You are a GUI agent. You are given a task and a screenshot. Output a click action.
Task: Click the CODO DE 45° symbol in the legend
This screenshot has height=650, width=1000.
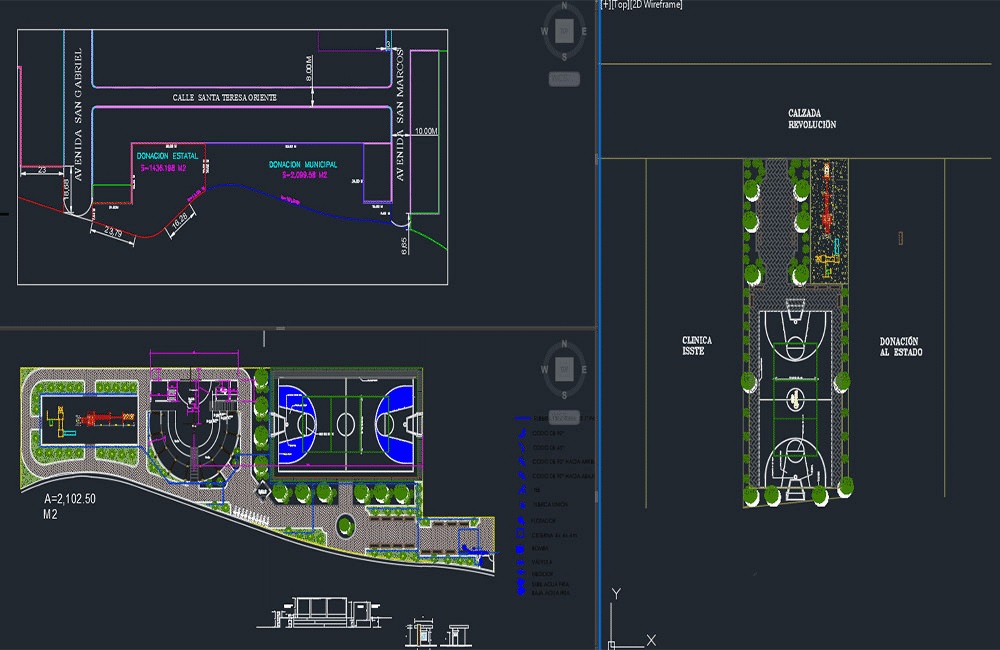click(x=522, y=447)
